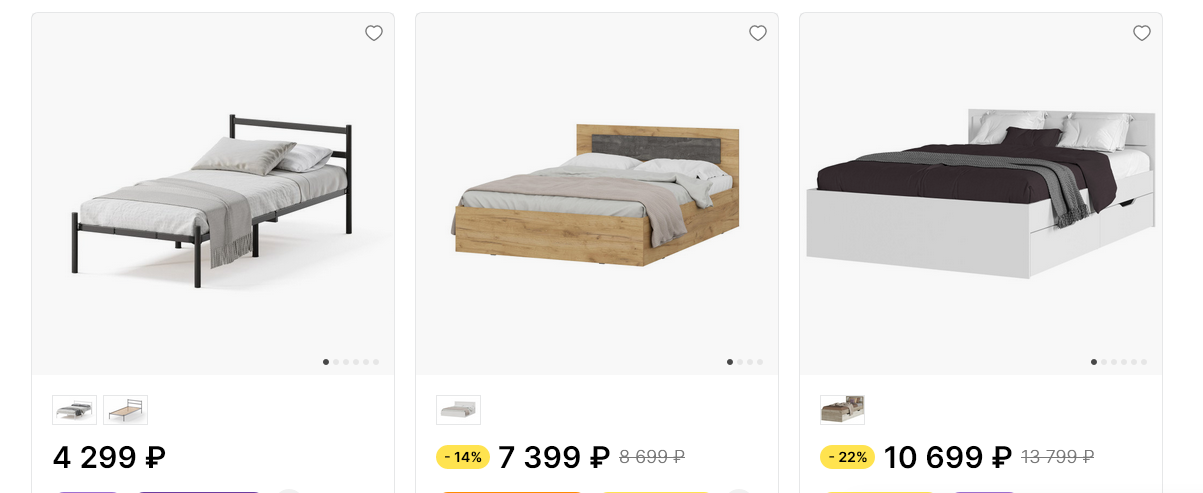1203x493 pixels.
Task: Add black metal bed to favorites
Action: coord(374,33)
